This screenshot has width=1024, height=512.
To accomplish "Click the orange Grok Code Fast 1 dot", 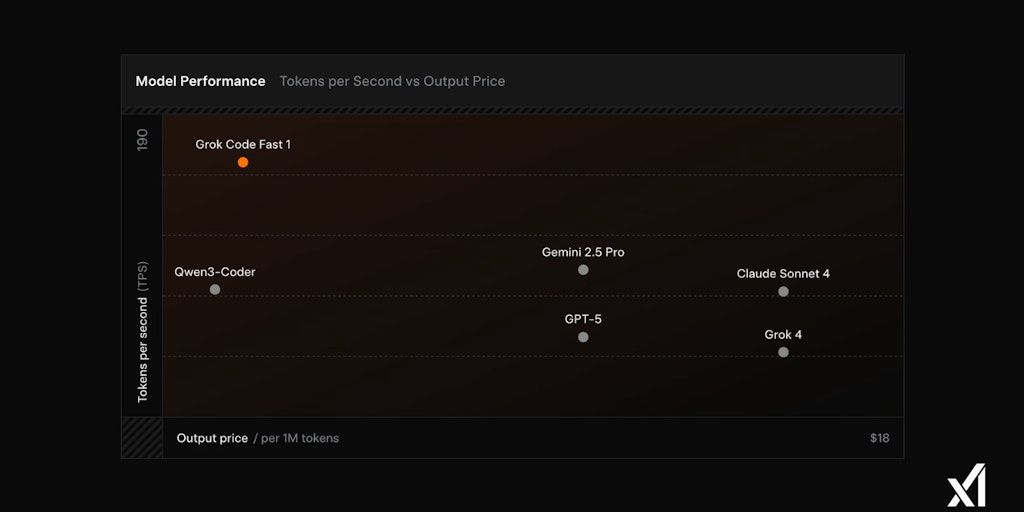I will tap(243, 162).
